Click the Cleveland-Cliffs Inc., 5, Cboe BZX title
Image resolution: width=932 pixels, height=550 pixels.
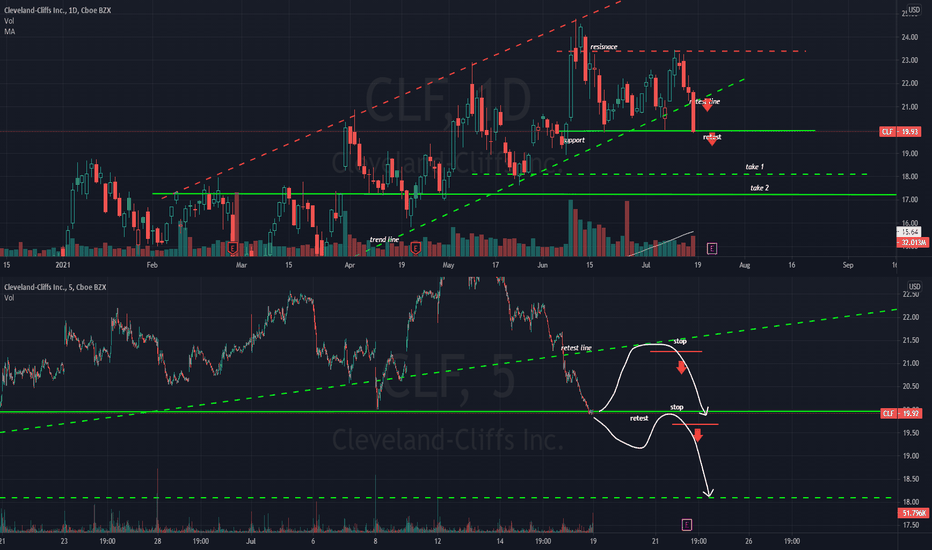[55, 287]
